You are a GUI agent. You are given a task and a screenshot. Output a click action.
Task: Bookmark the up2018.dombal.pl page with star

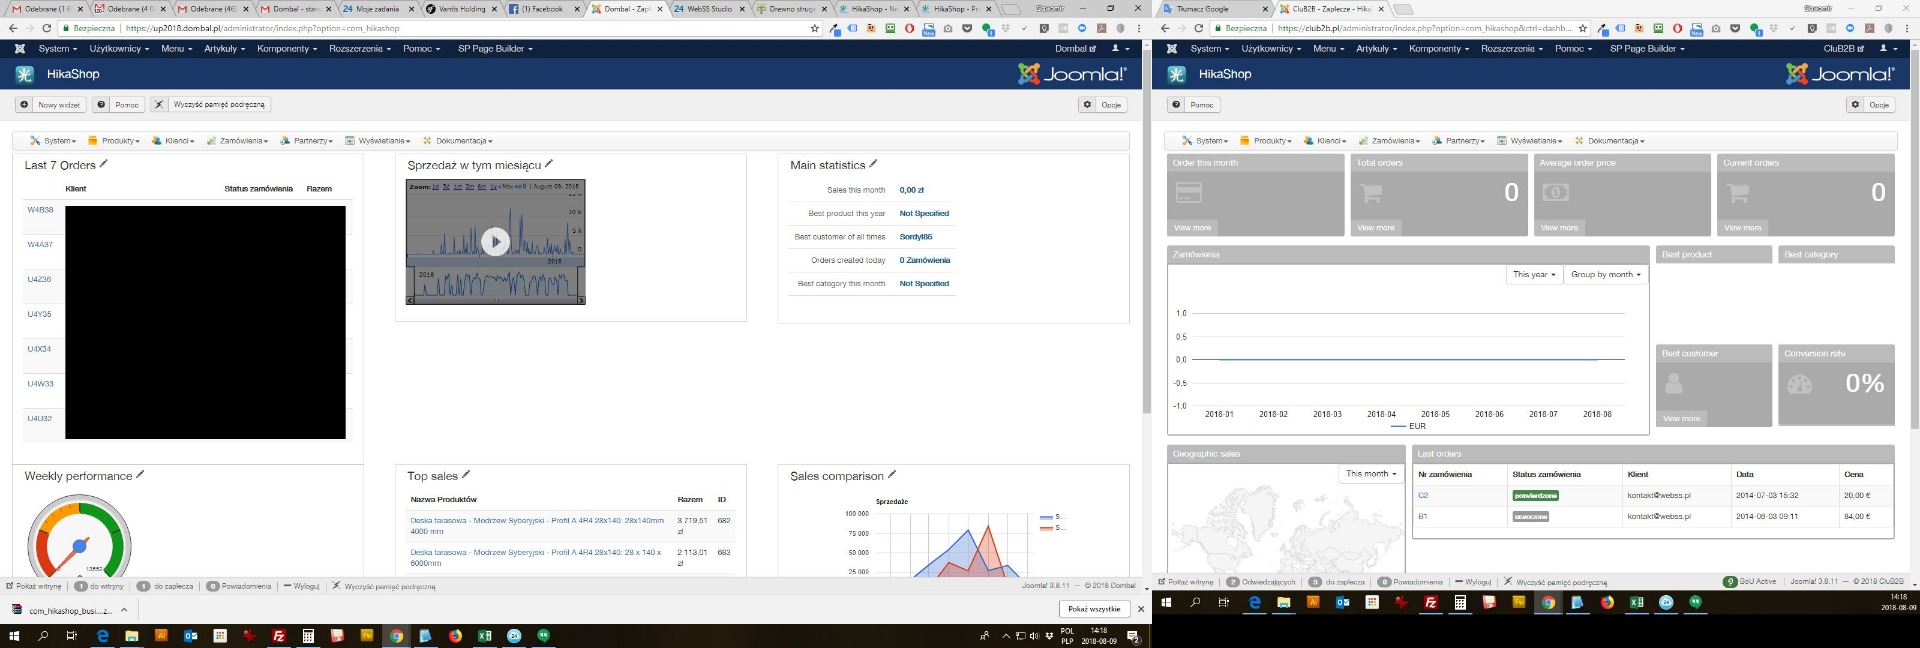click(815, 28)
